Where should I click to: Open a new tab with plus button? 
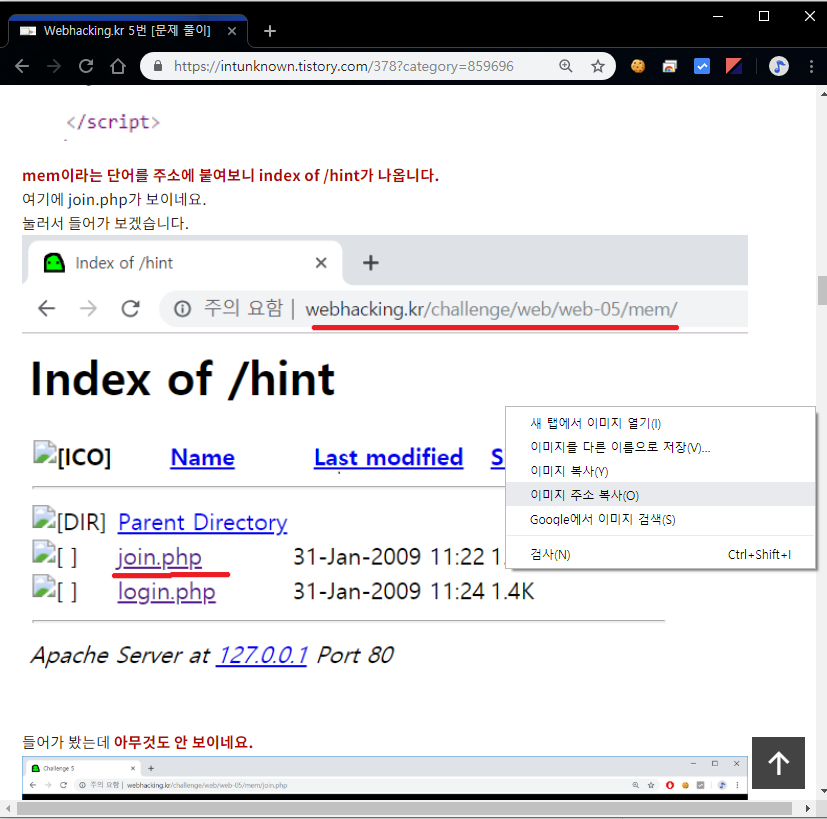click(x=270, y=31)
